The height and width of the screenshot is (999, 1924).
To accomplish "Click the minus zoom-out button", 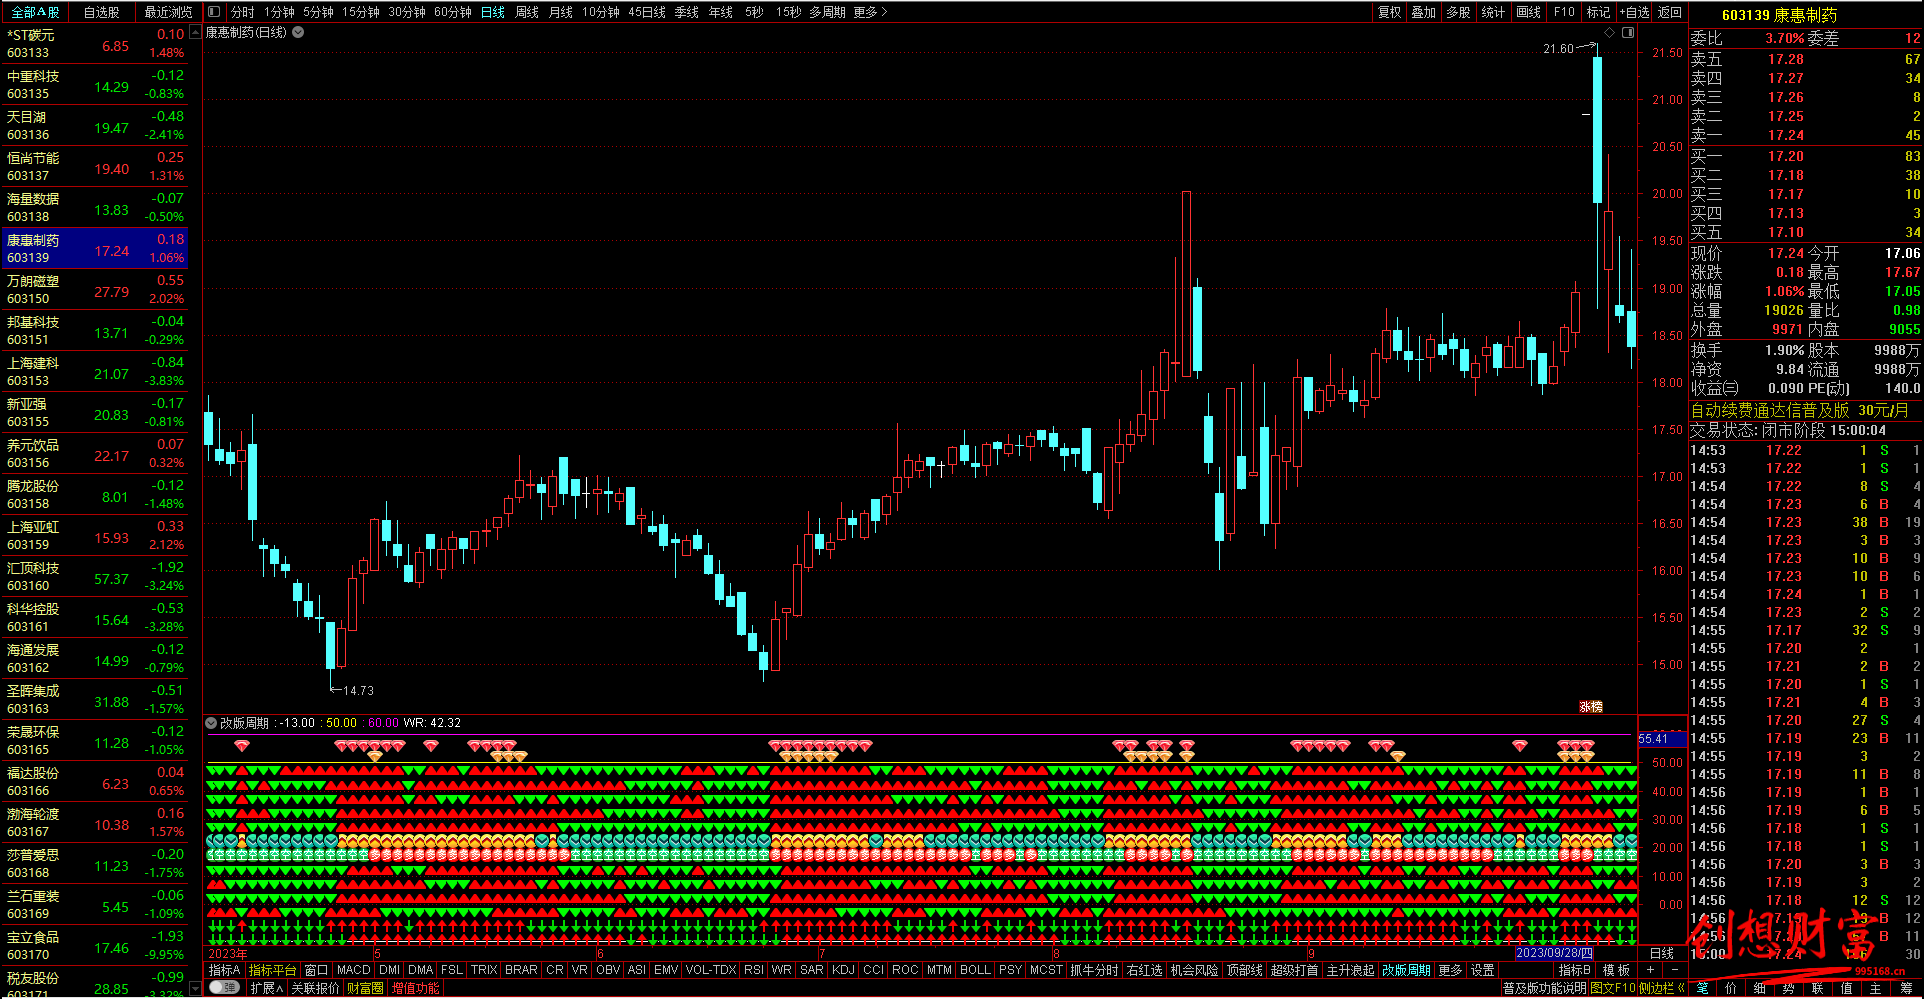I will point(1675,970).
